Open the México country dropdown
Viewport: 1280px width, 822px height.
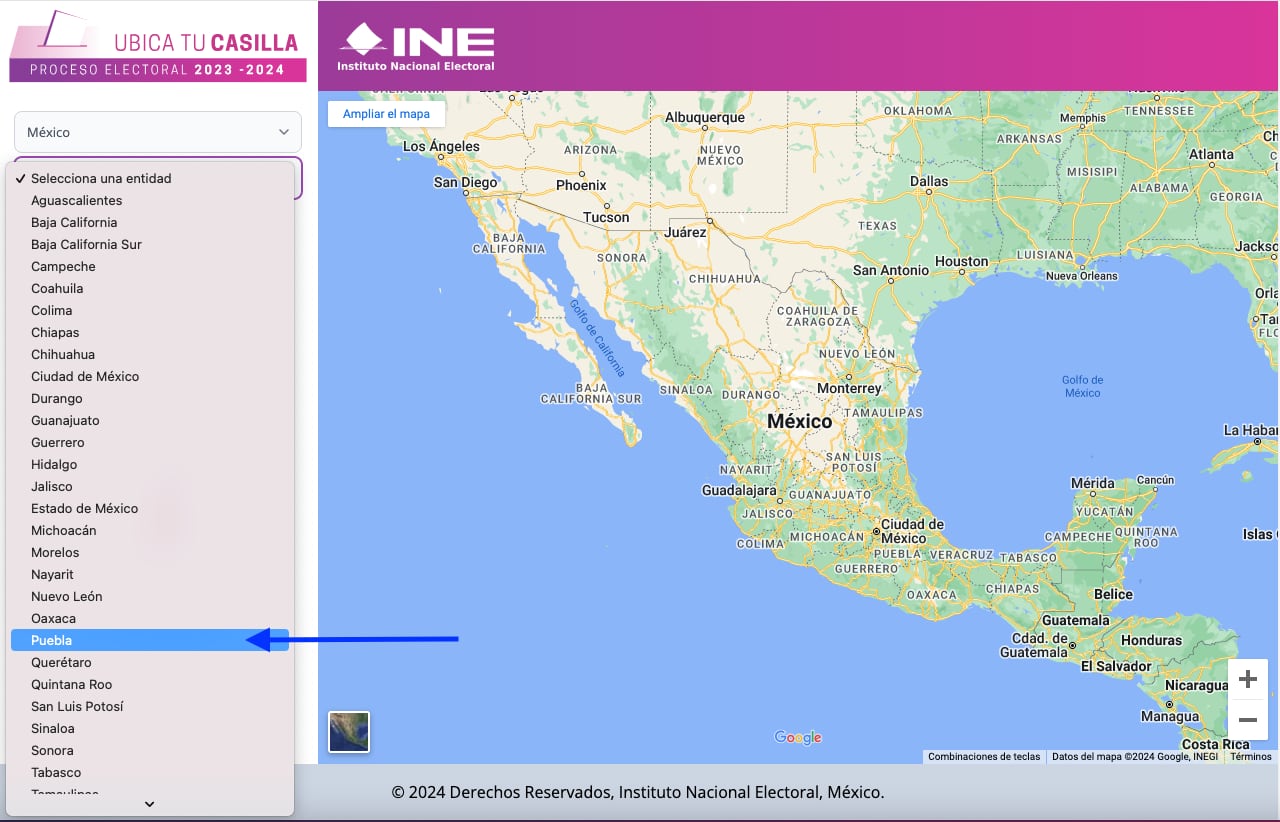[x=158, y=132]
